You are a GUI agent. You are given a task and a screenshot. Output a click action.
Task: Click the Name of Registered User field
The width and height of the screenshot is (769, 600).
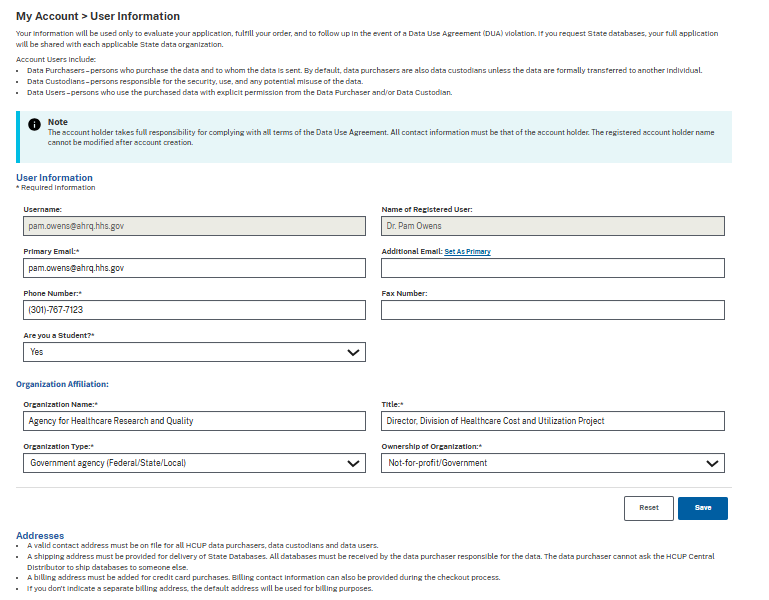(x=553, y=226)
